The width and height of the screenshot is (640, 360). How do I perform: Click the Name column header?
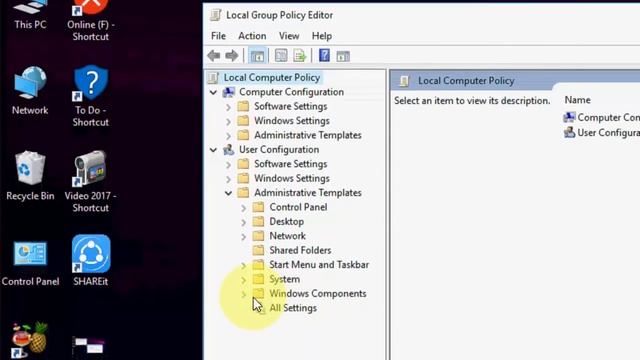(x=577, y=100)
